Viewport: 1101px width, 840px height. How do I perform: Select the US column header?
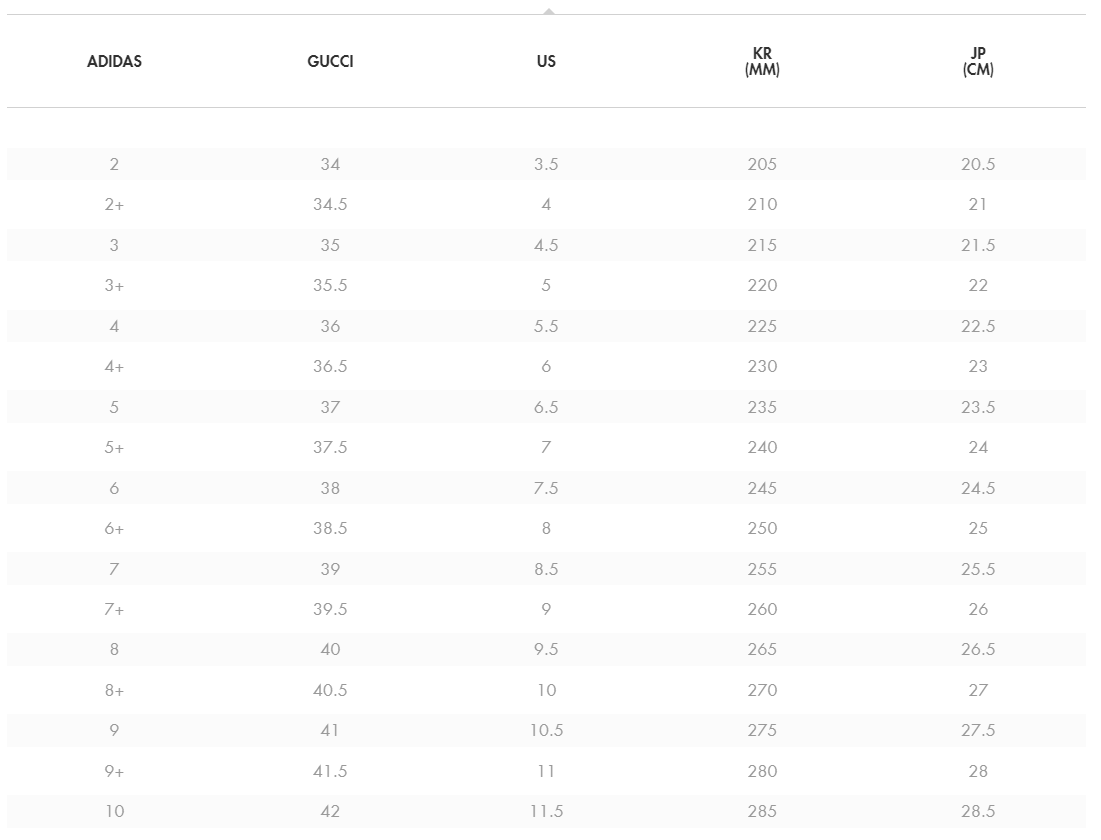546,62
